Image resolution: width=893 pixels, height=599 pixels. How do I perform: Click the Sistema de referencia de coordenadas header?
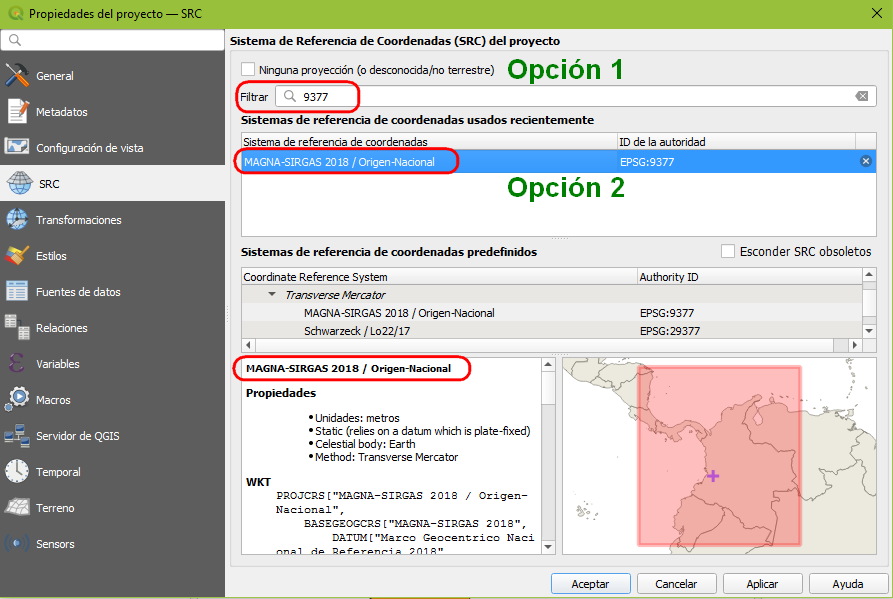pyautogui.click(x=429, y=142)
